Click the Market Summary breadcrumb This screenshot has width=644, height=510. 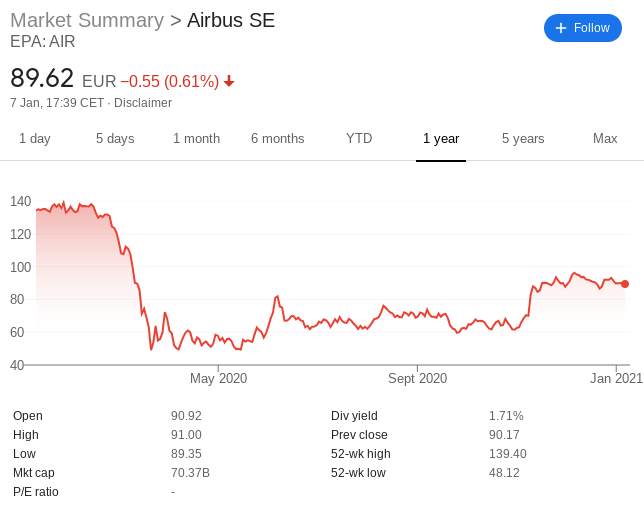[x=87, y=21]
